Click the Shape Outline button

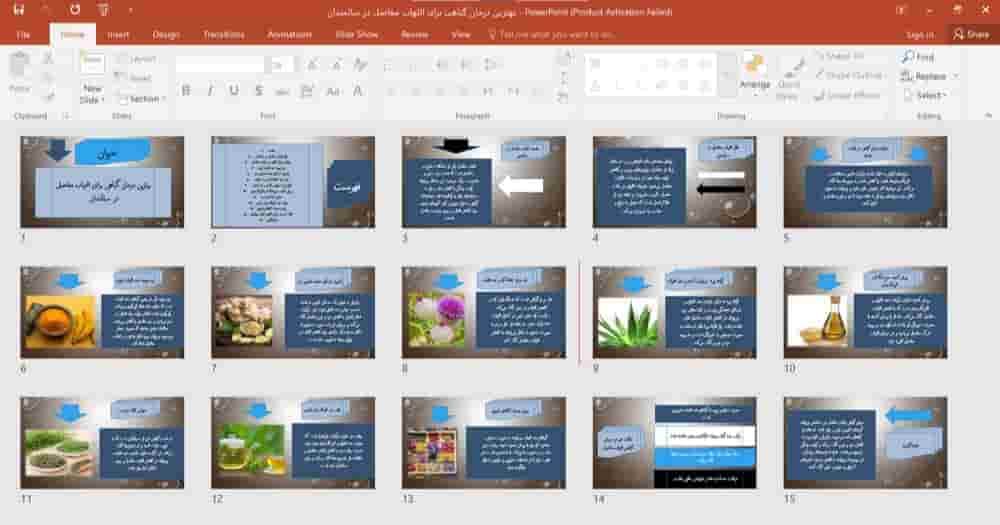coord(849,75)
